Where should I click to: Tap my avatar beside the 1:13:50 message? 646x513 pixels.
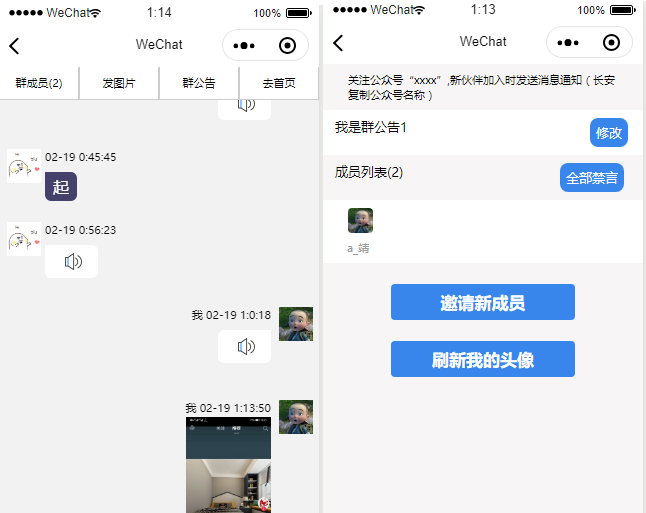296,417
